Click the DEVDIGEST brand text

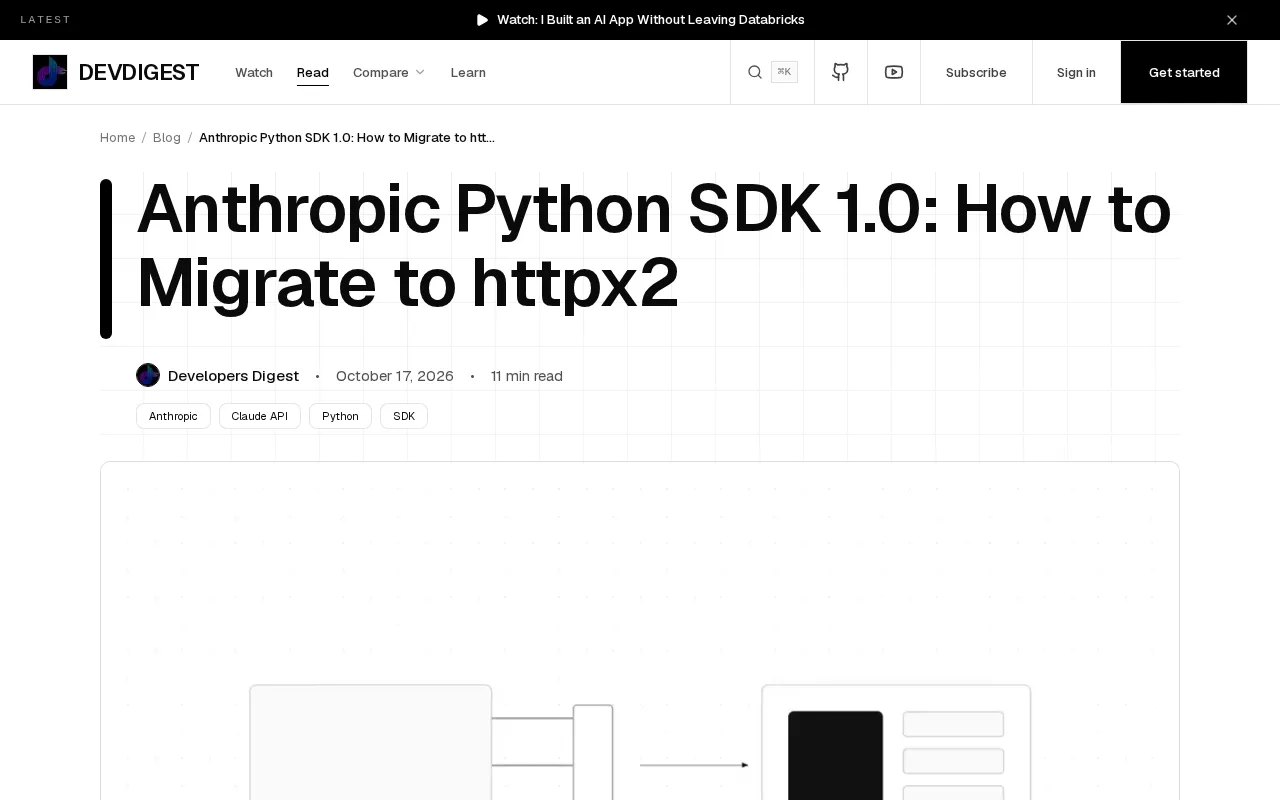coord(139,72)
